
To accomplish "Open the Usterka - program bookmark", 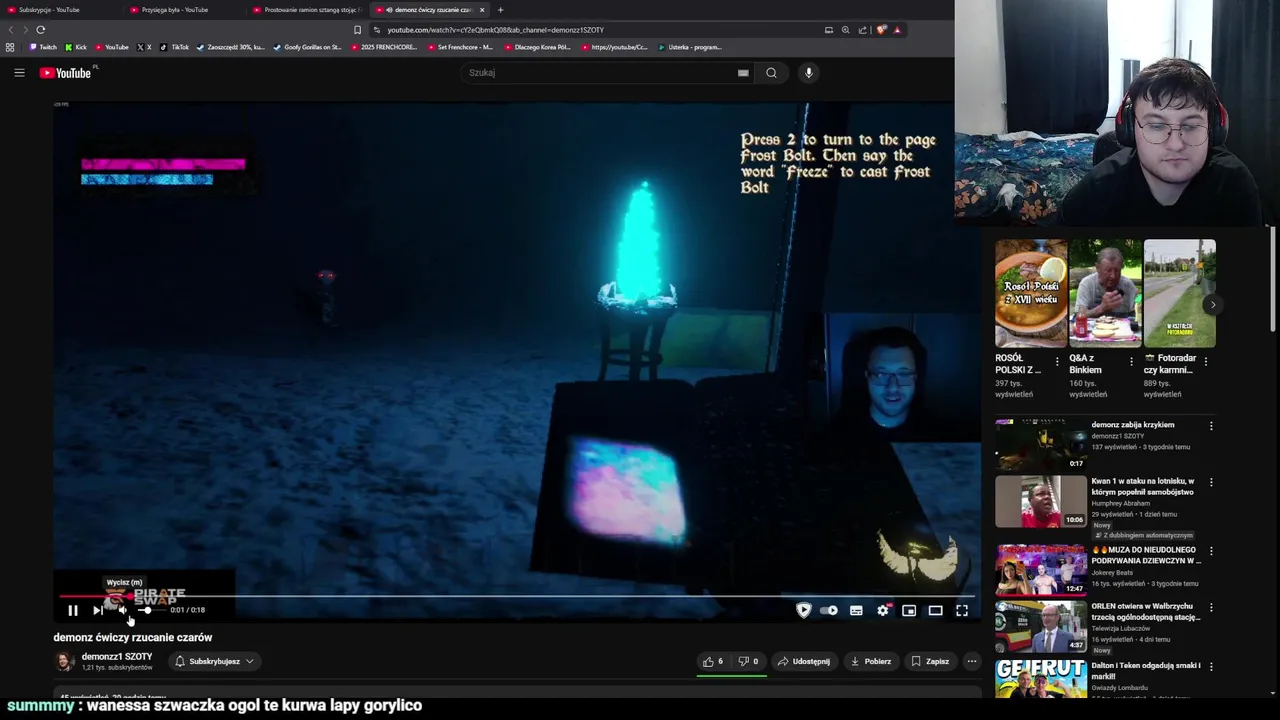I will tap(690, 47).
